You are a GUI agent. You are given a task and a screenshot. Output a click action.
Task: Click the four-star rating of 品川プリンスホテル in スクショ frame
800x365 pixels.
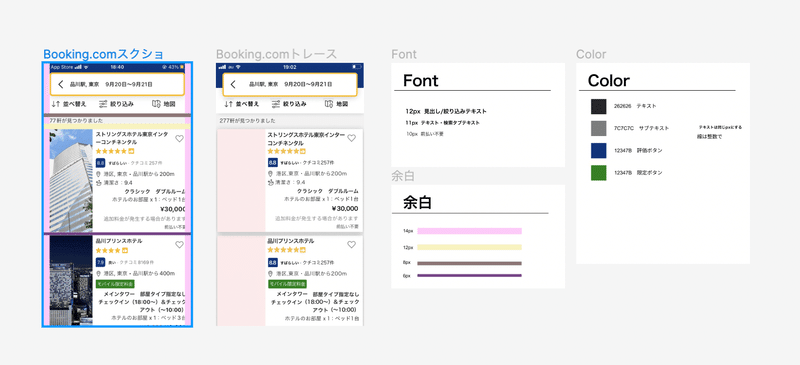click(109, 251)
